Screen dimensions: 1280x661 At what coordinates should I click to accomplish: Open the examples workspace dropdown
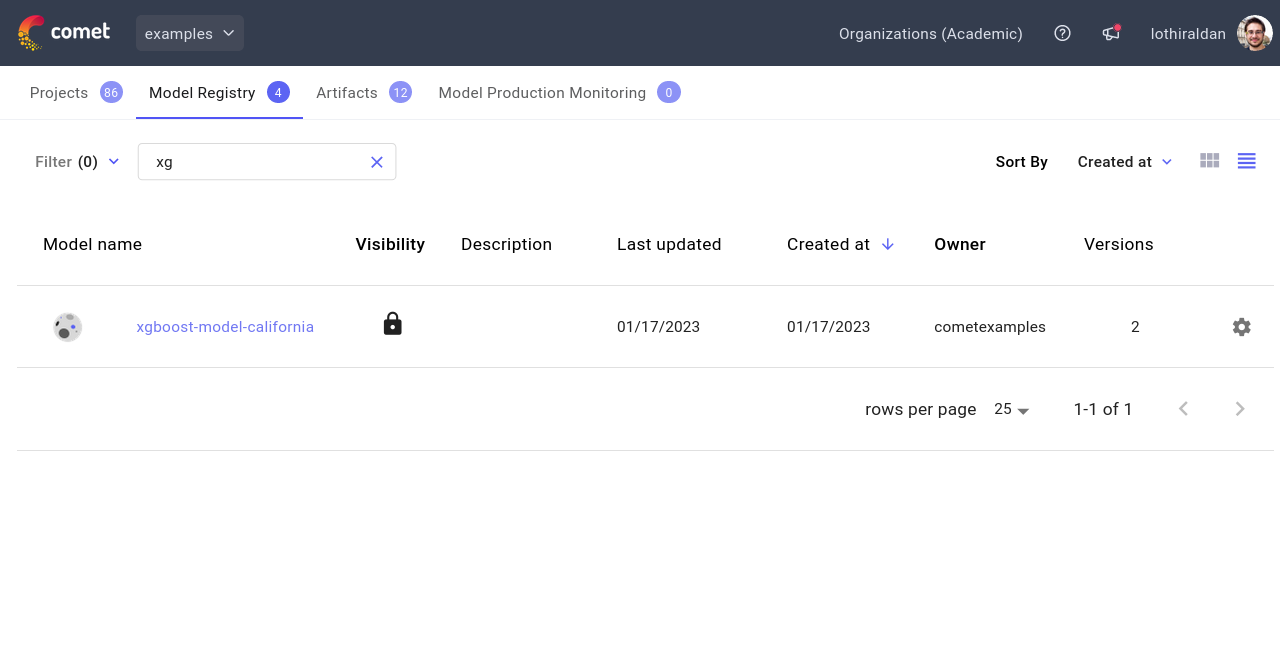(x=189, y=33)
